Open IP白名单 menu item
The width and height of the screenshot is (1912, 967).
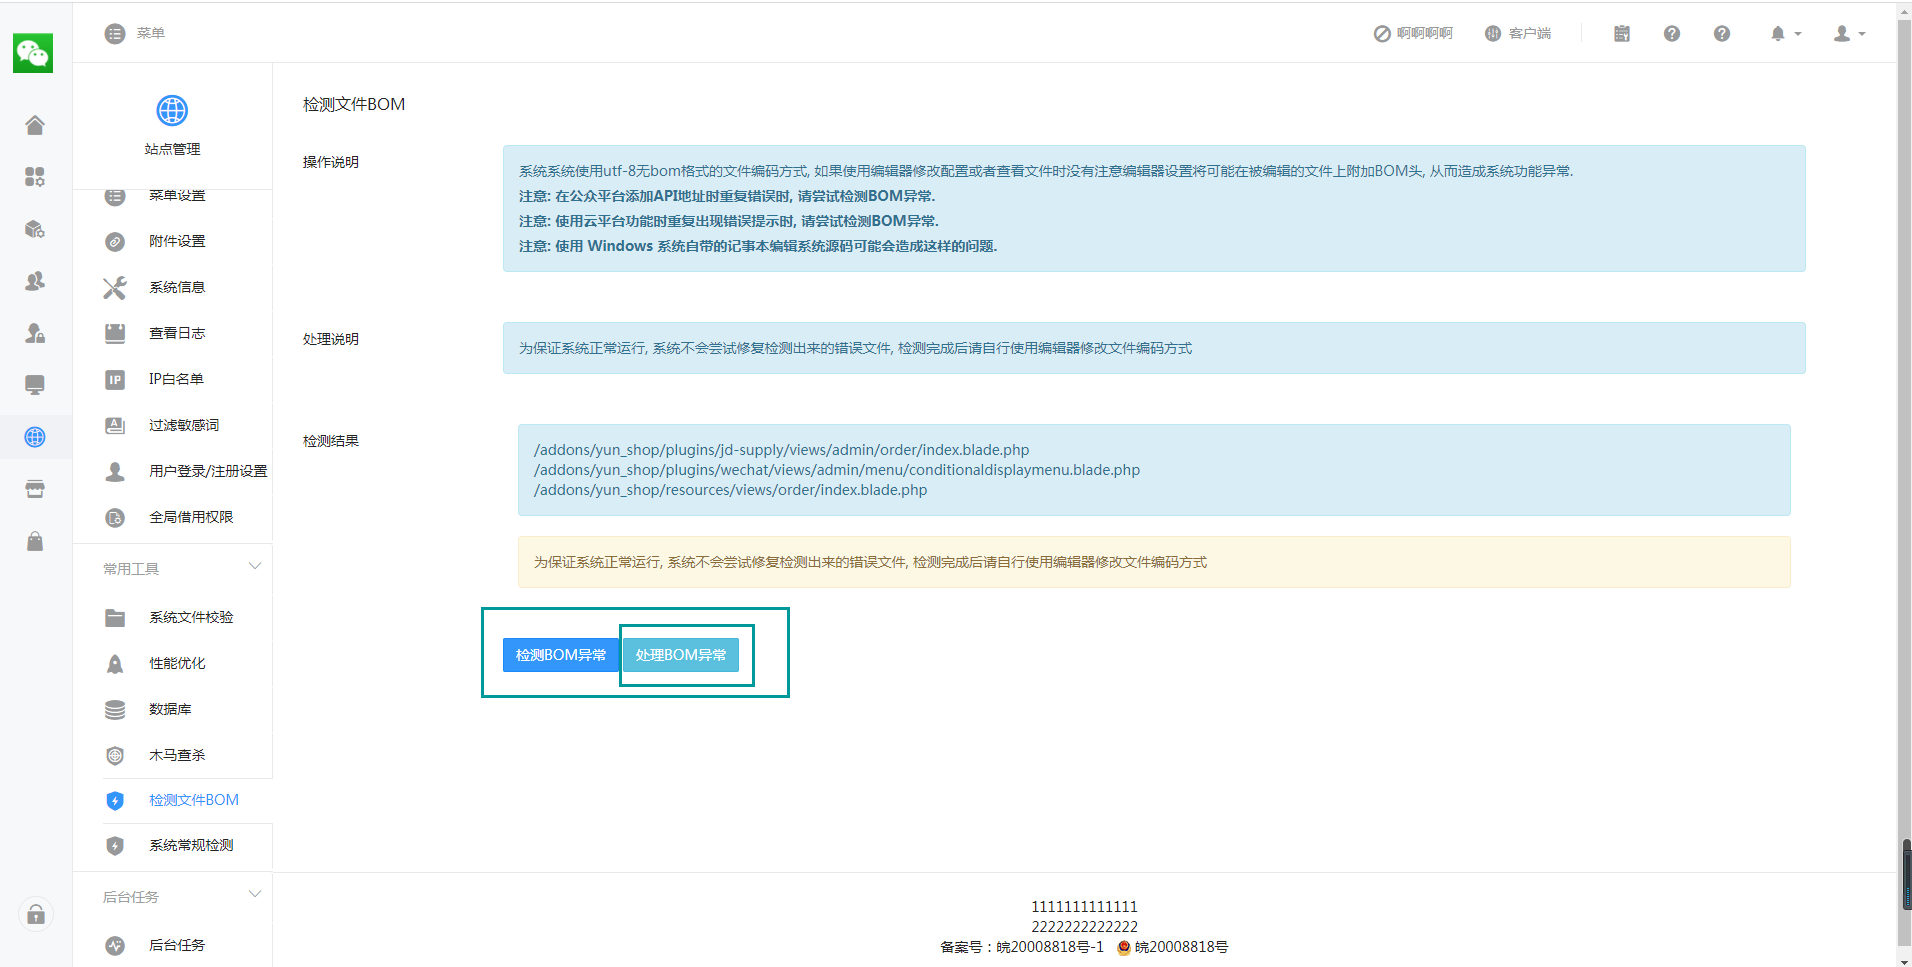click(176, 379)
